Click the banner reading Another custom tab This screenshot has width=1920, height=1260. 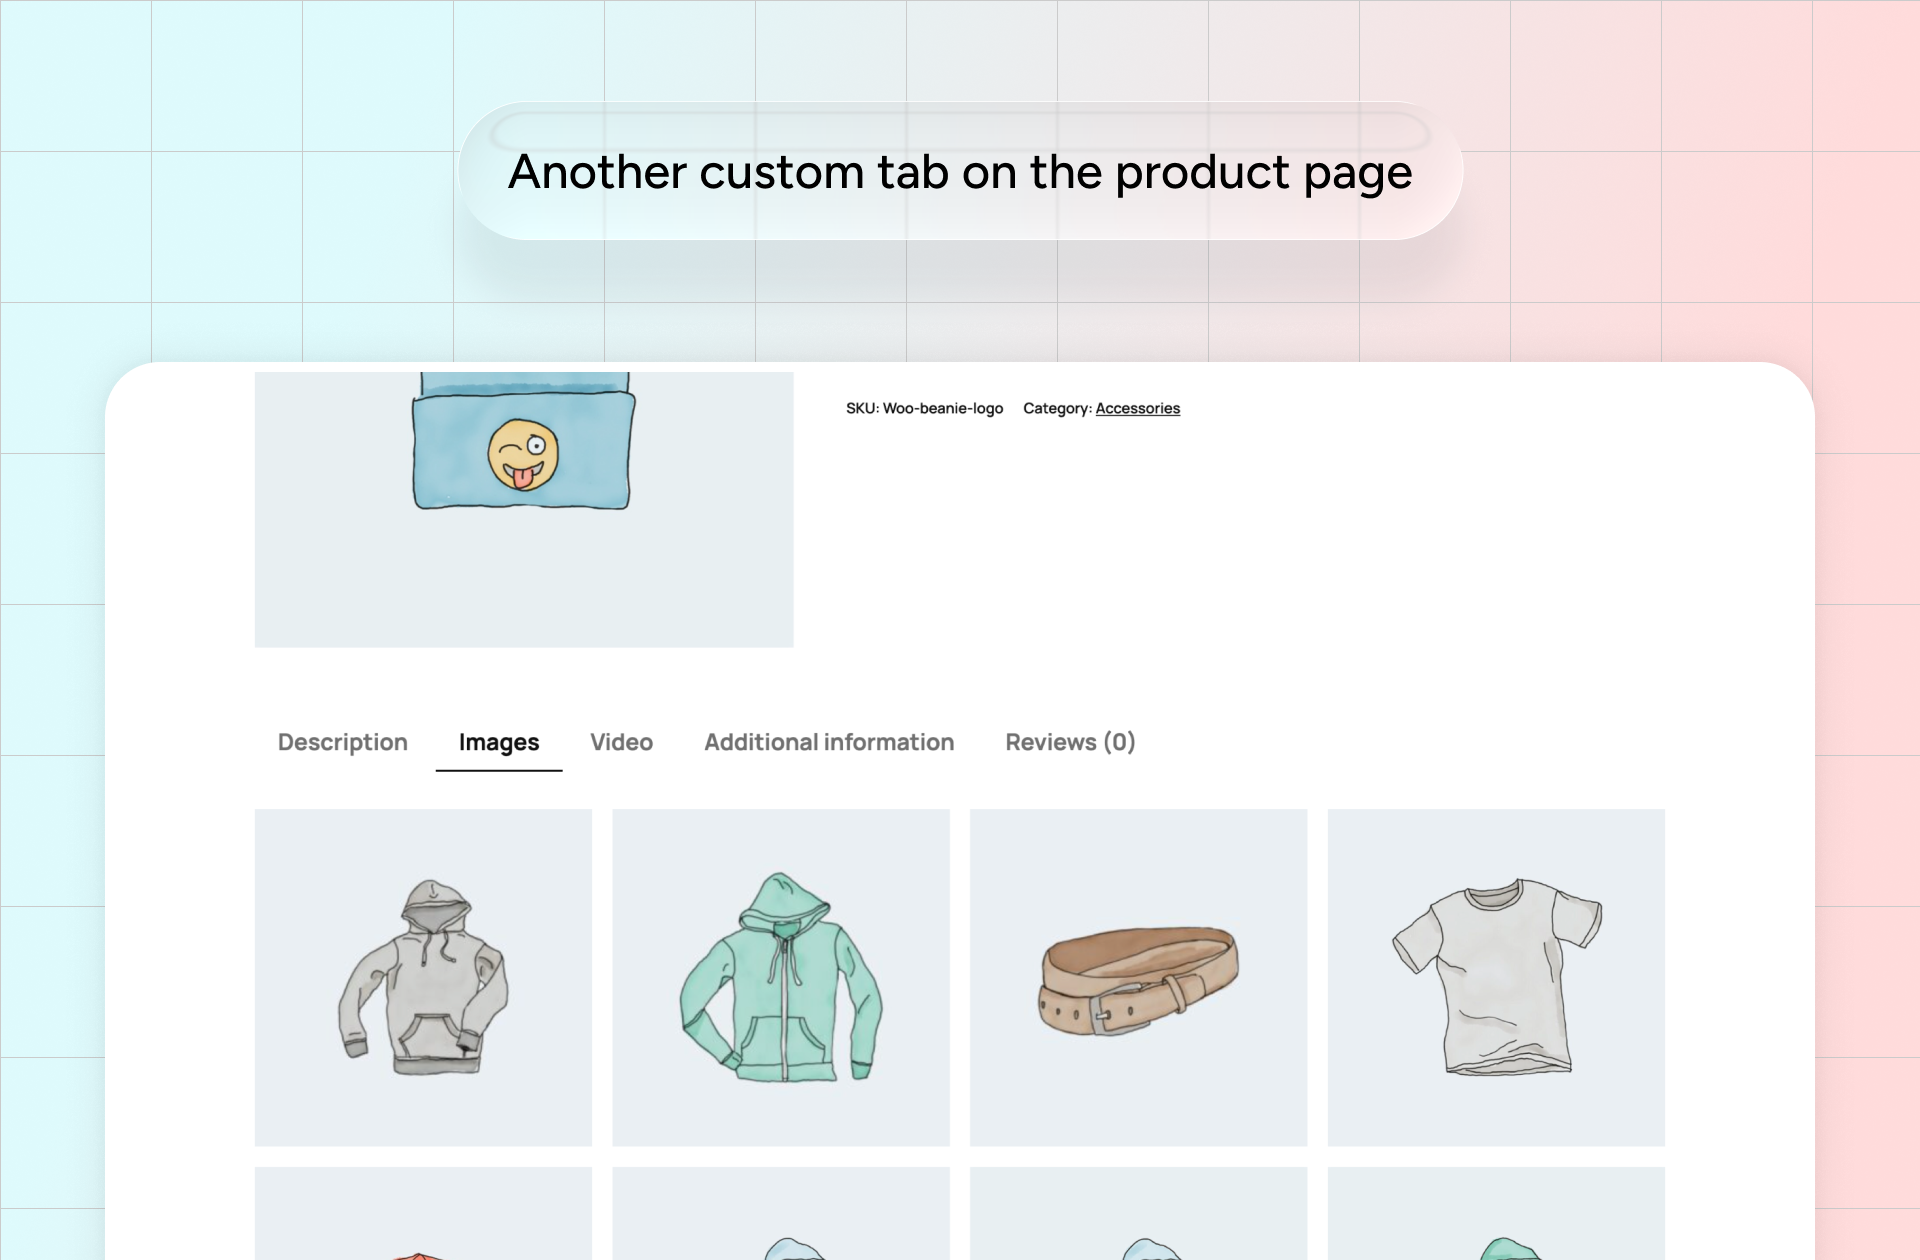[x=960, y=171]
